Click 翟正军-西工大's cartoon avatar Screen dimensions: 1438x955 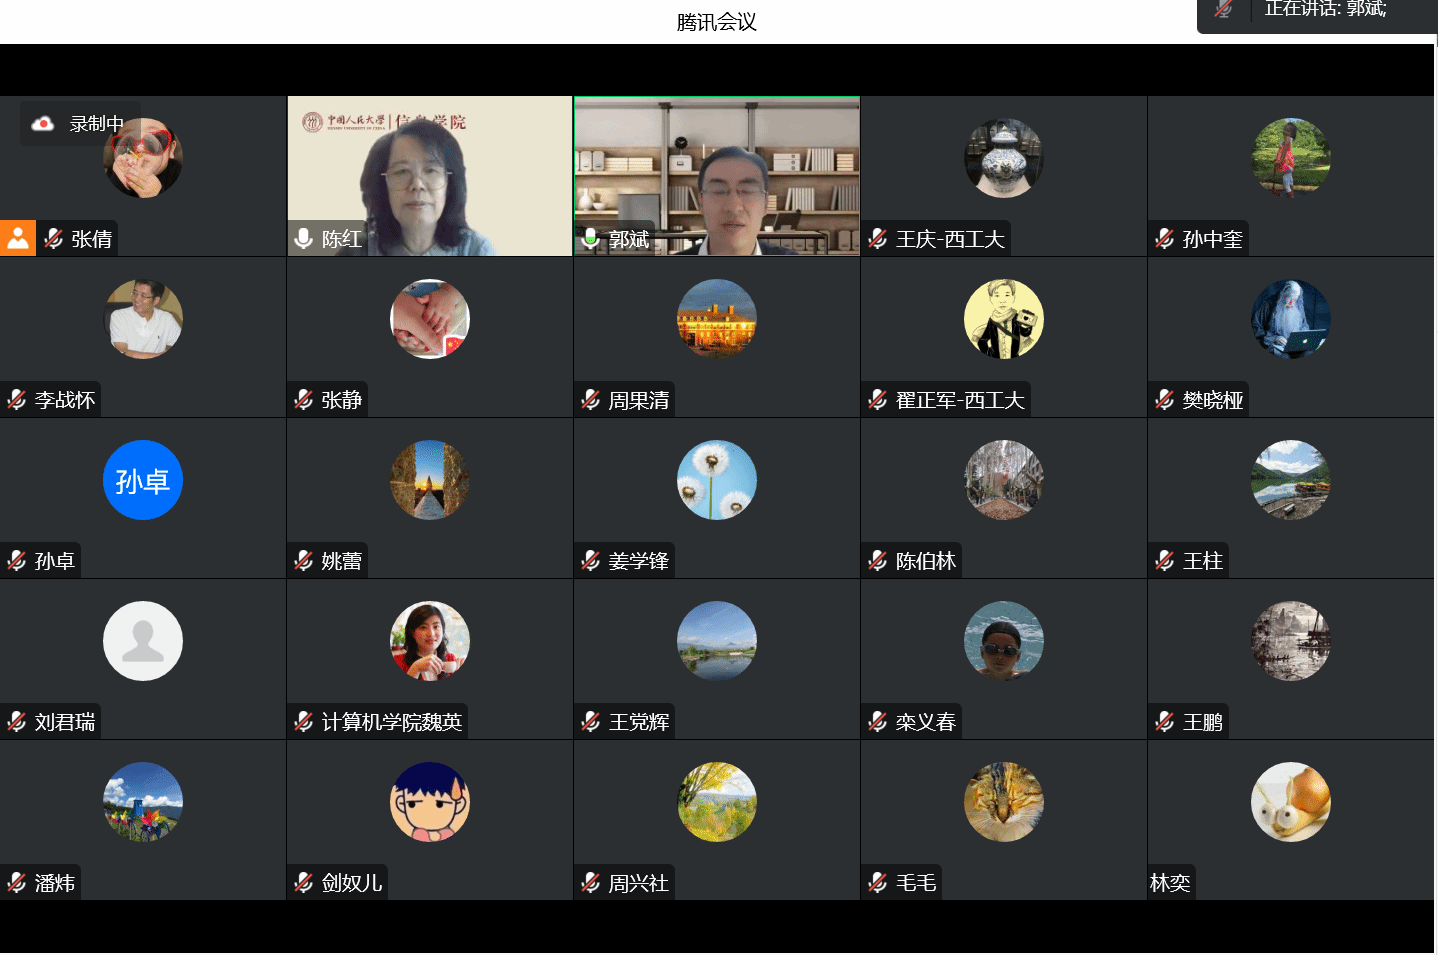coord(1003,319)
